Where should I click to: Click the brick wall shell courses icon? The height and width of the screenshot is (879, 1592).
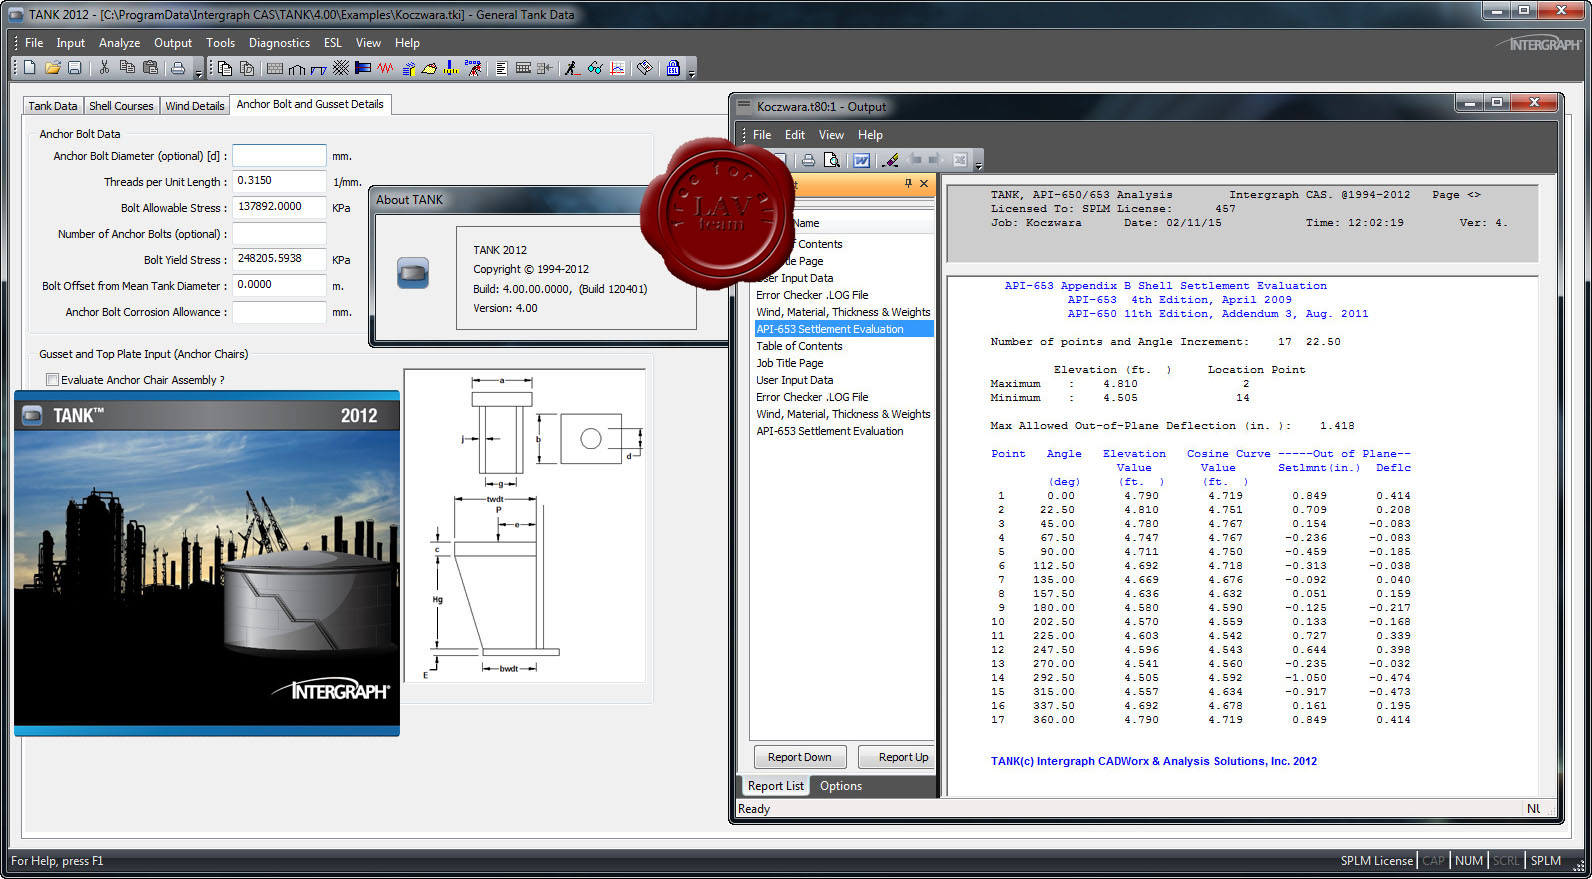click(275, 68)
